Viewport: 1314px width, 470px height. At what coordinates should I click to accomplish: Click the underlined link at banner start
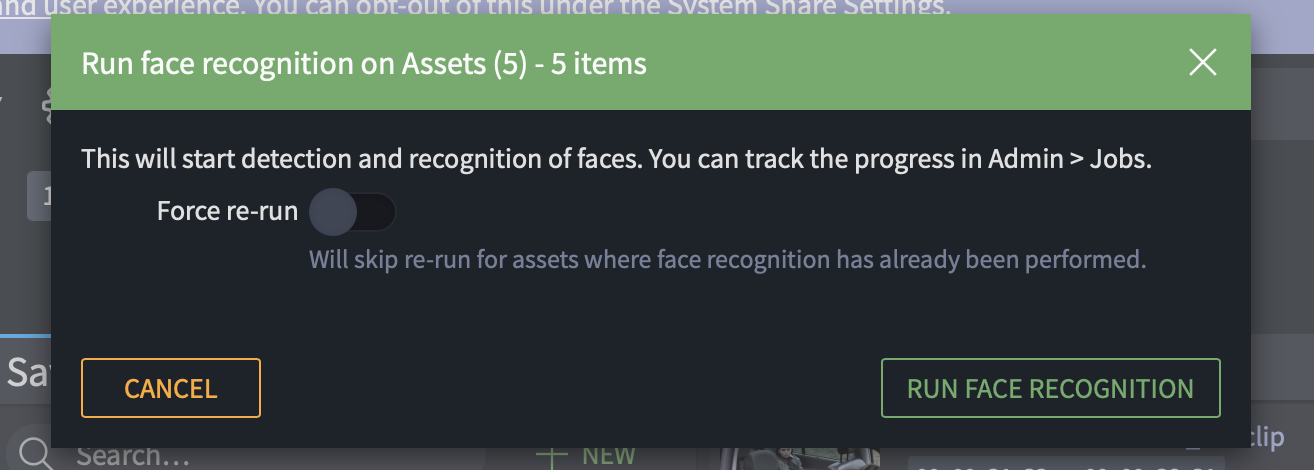pos(20,6)
